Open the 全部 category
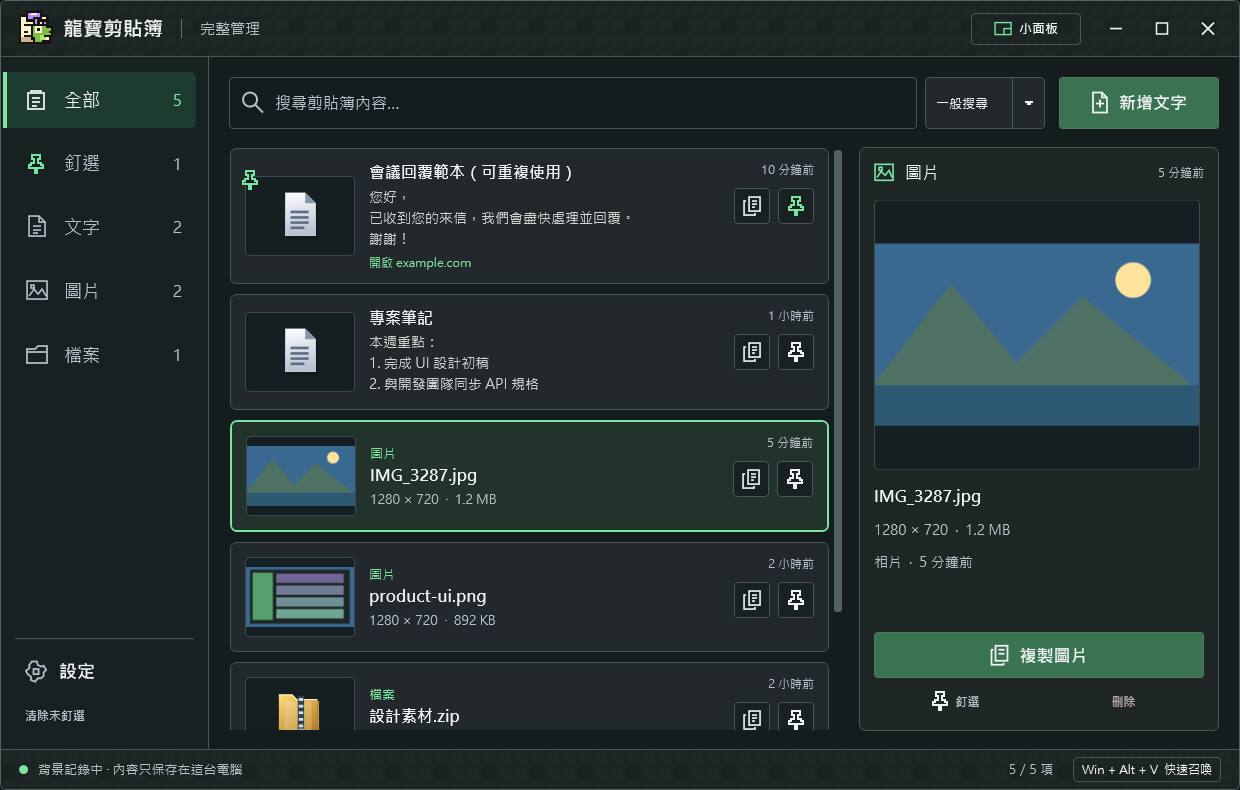Screen dimensions: 1240x790 [100, 100]
